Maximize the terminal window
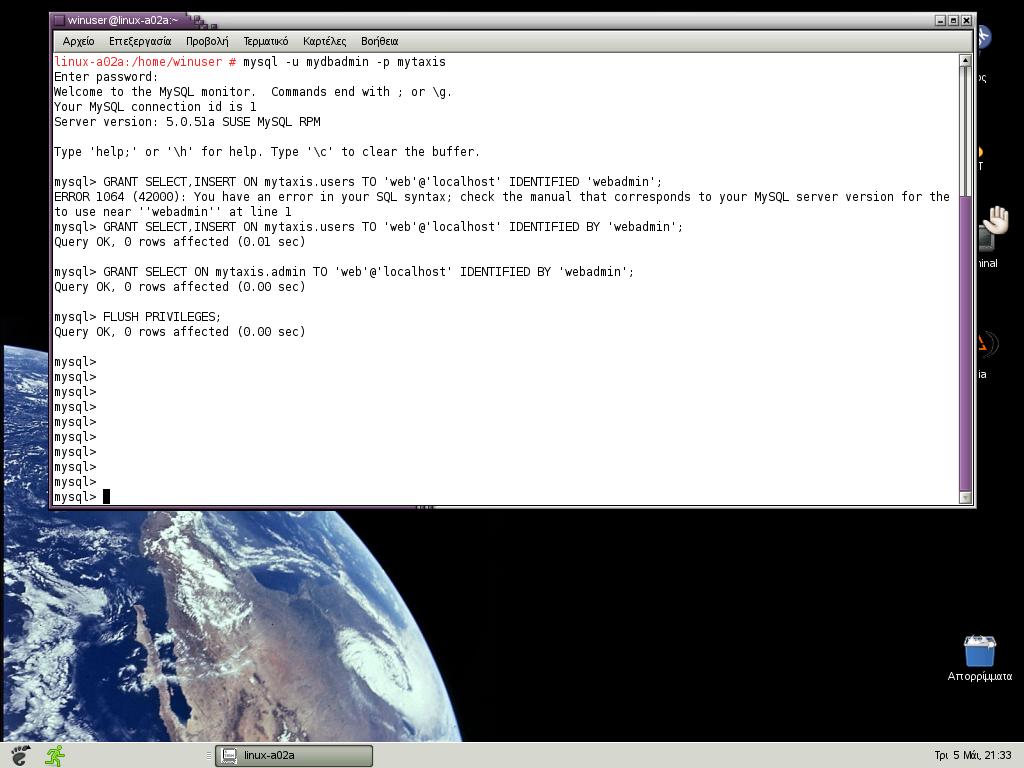 953,20
